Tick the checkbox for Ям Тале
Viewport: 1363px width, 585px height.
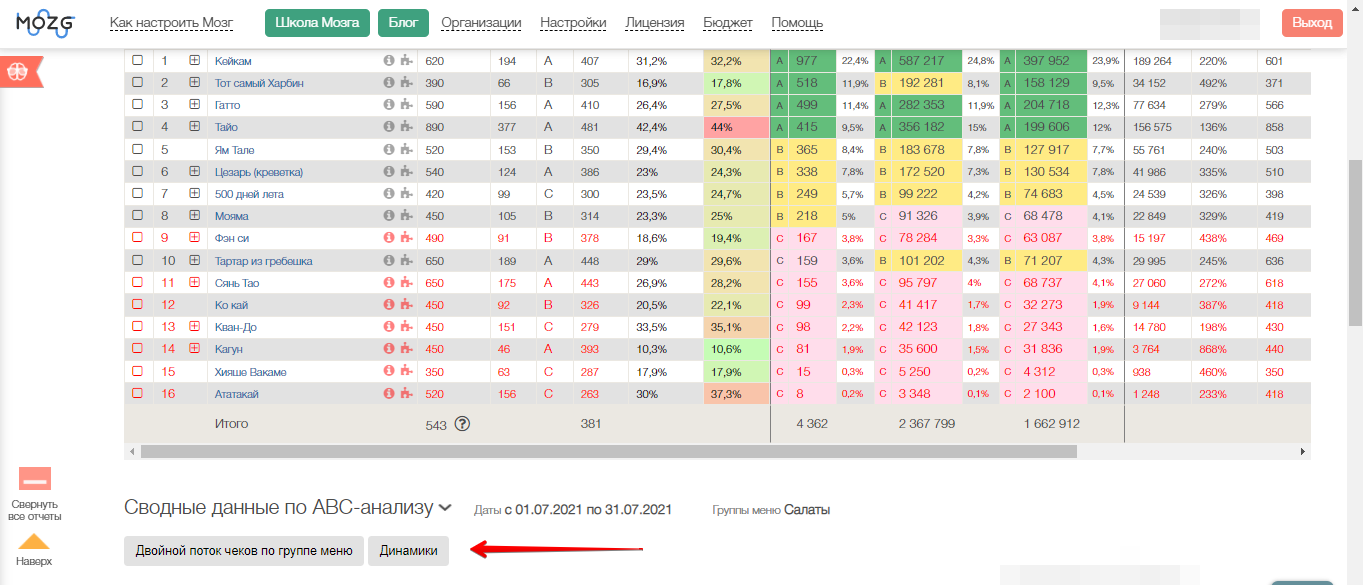point(138,150)
